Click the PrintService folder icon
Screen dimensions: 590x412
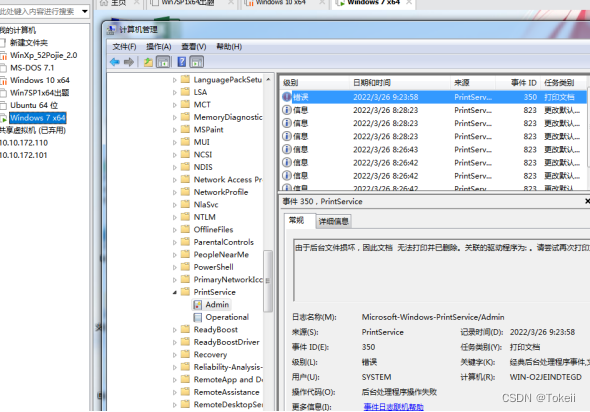(x=185, y=292)
